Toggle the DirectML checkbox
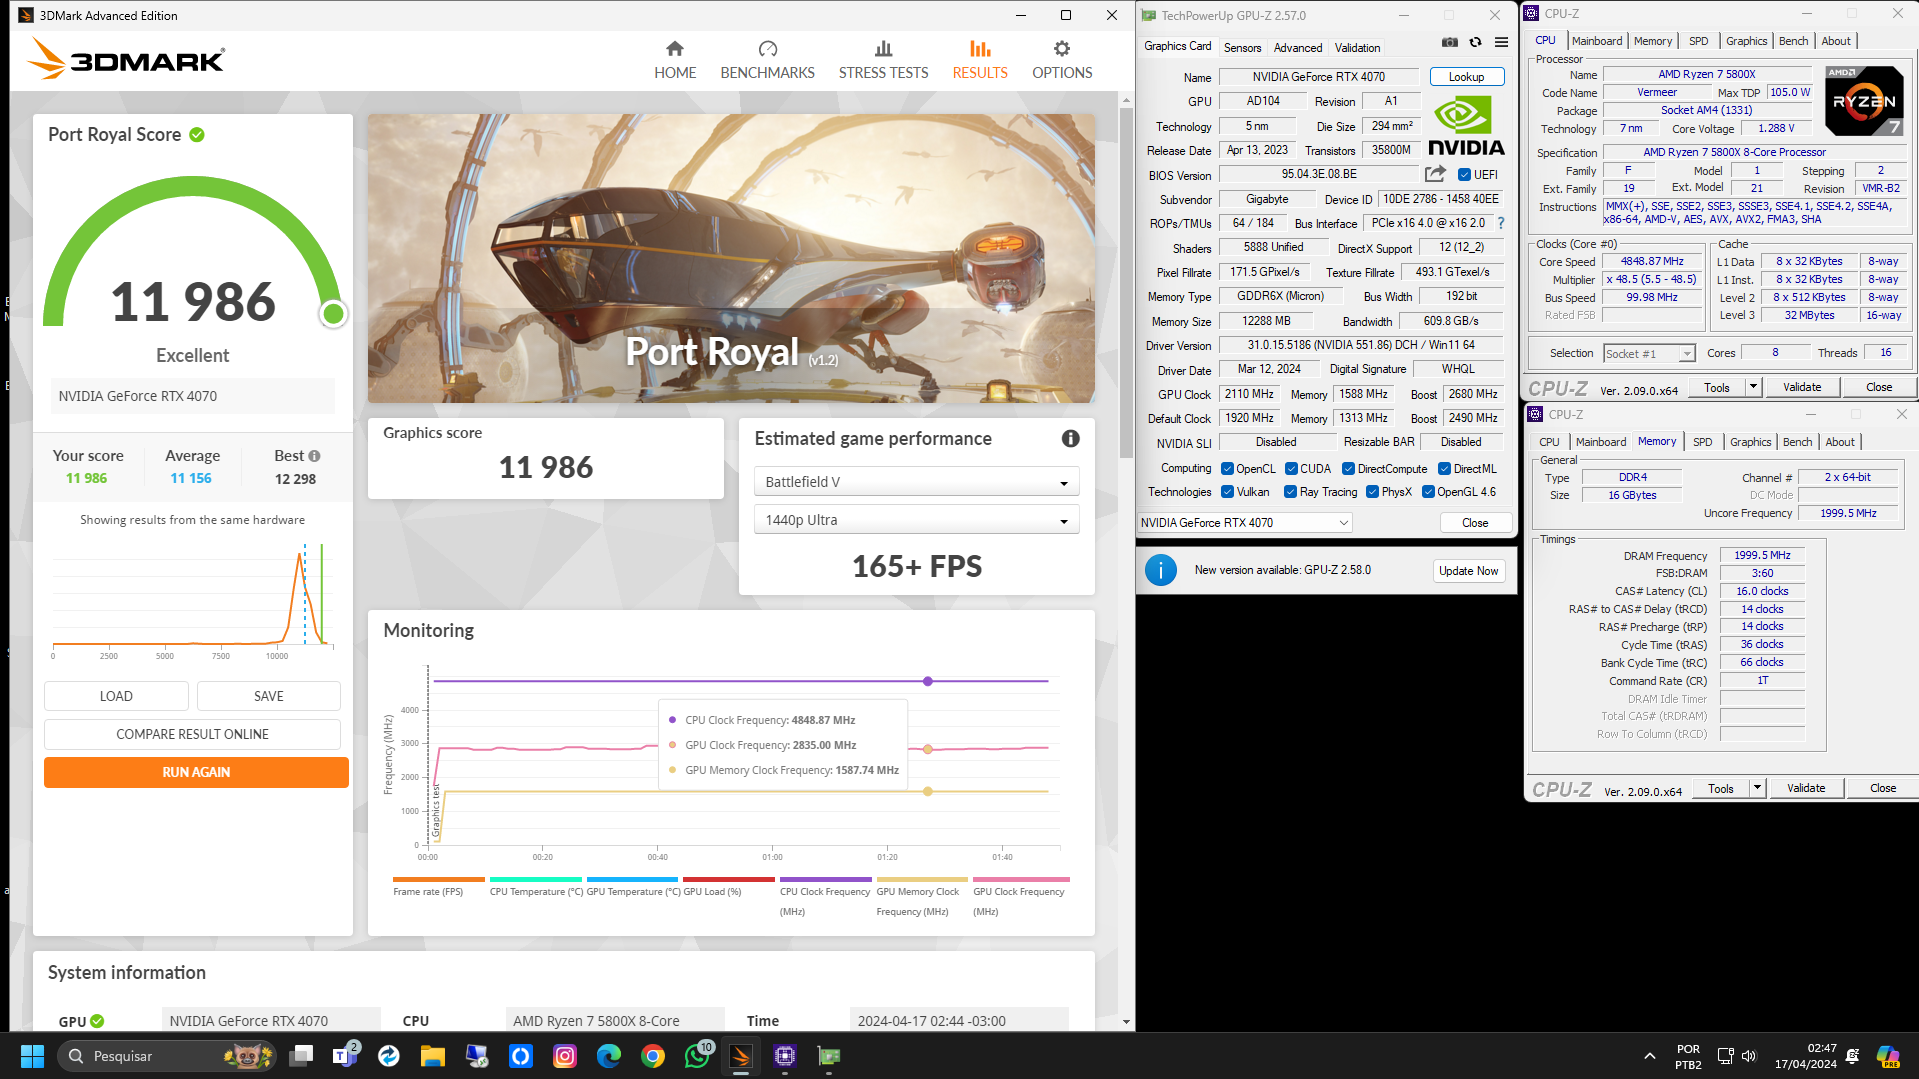 pos(1444,469)
